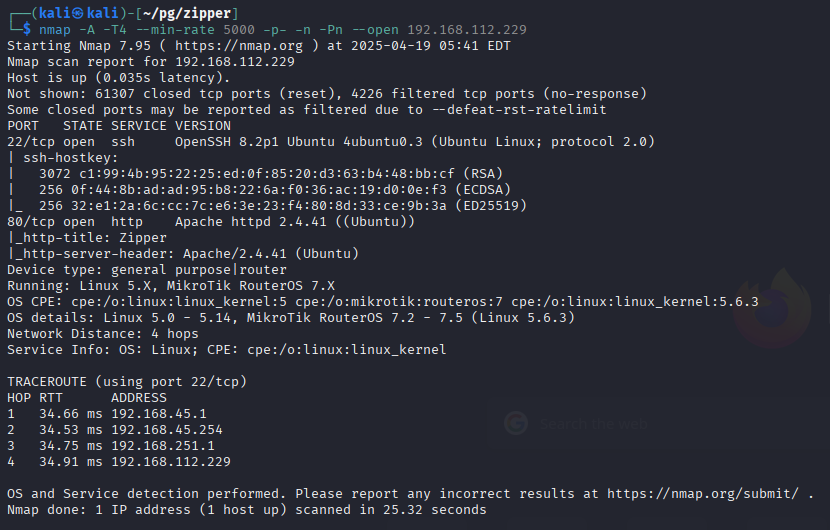
Task: Click the 'Nmap done' summary line
Action: 247,510
